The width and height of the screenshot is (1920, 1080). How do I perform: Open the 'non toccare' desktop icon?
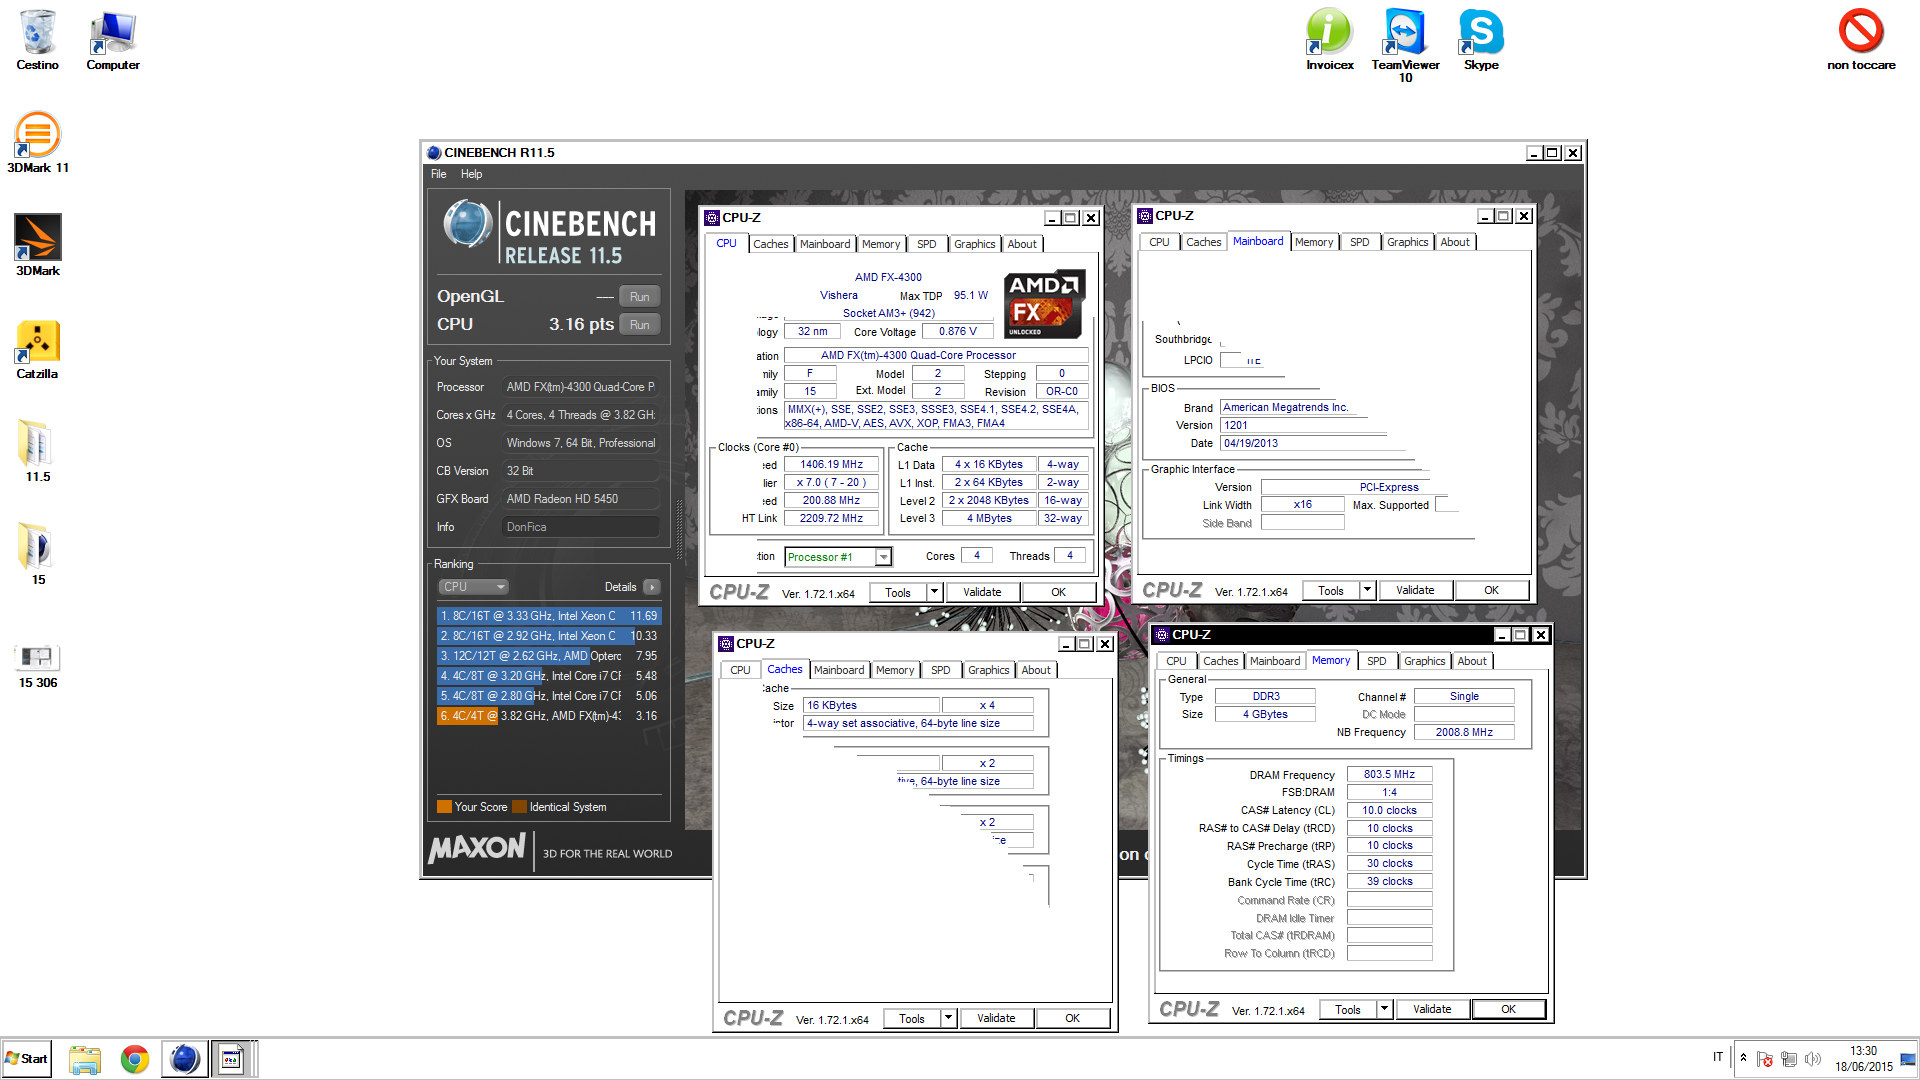(1861, 40)
